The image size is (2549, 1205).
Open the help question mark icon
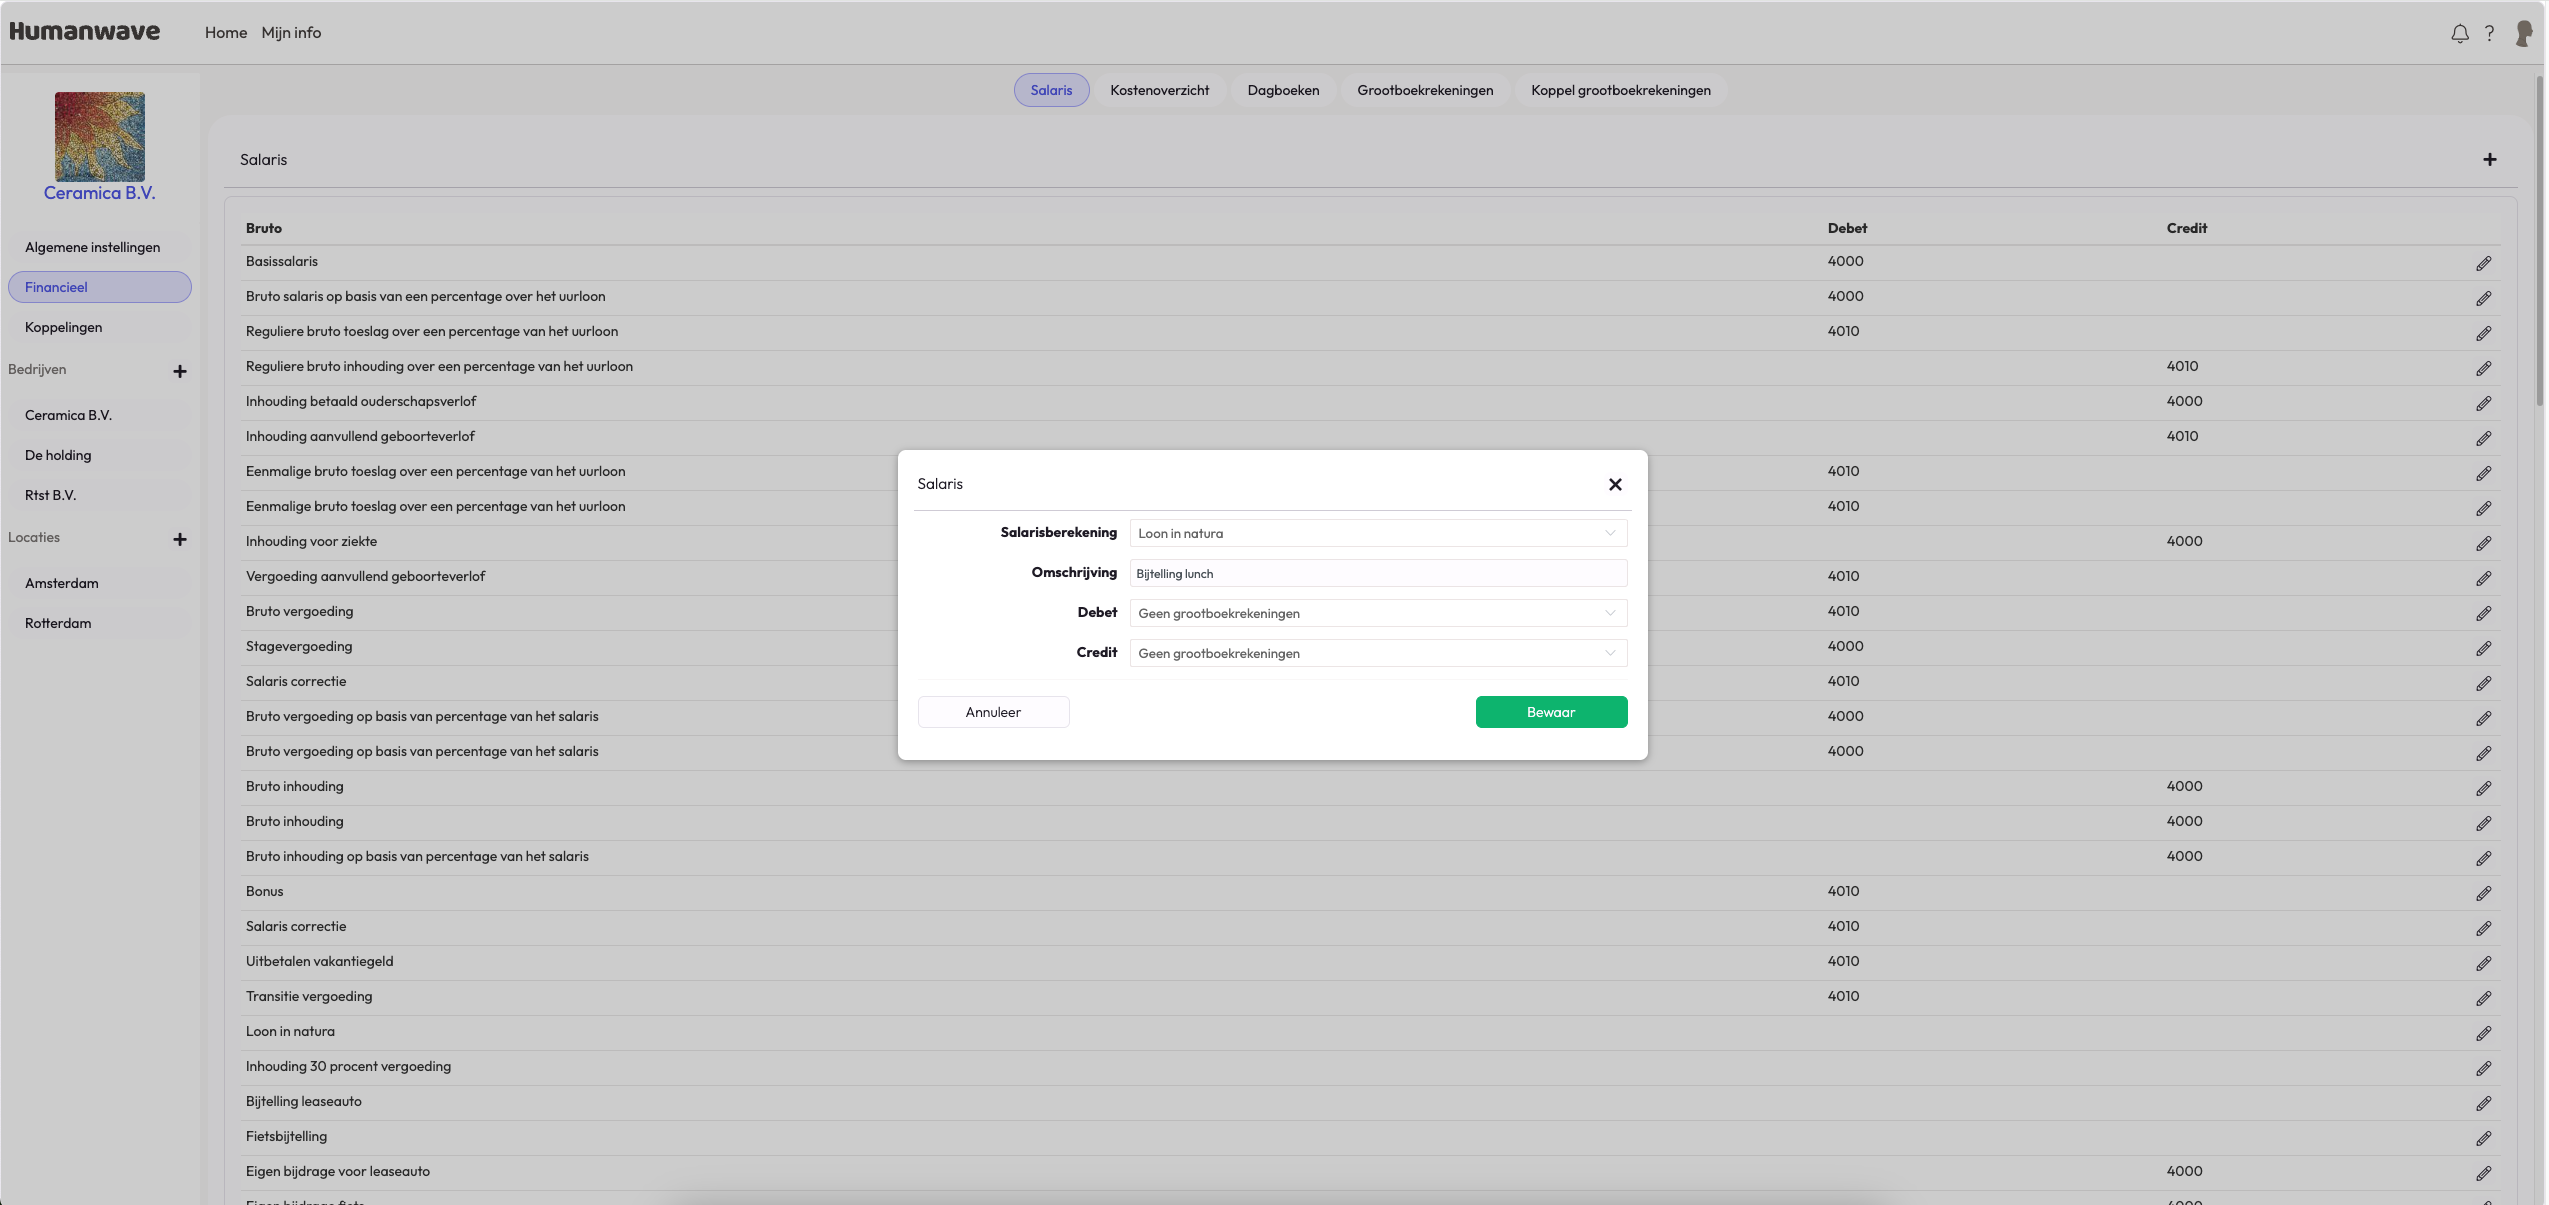[x=2489, y=34]
